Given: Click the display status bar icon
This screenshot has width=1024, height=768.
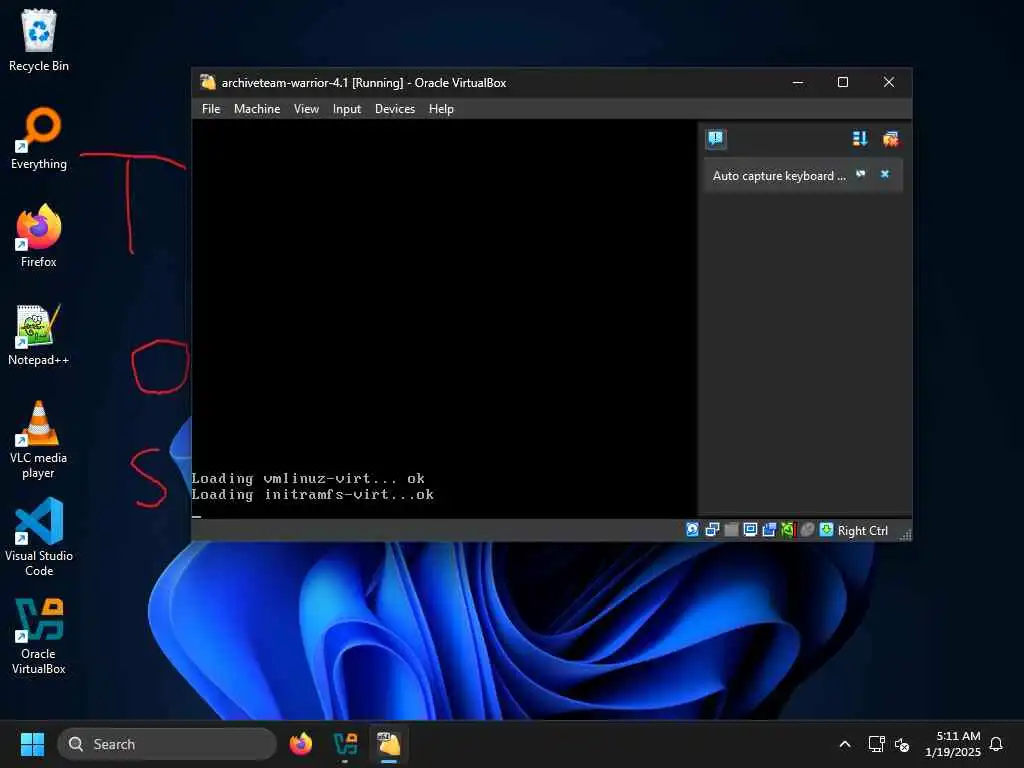Looking at the screenshot, I should click(x=750, y=530).
